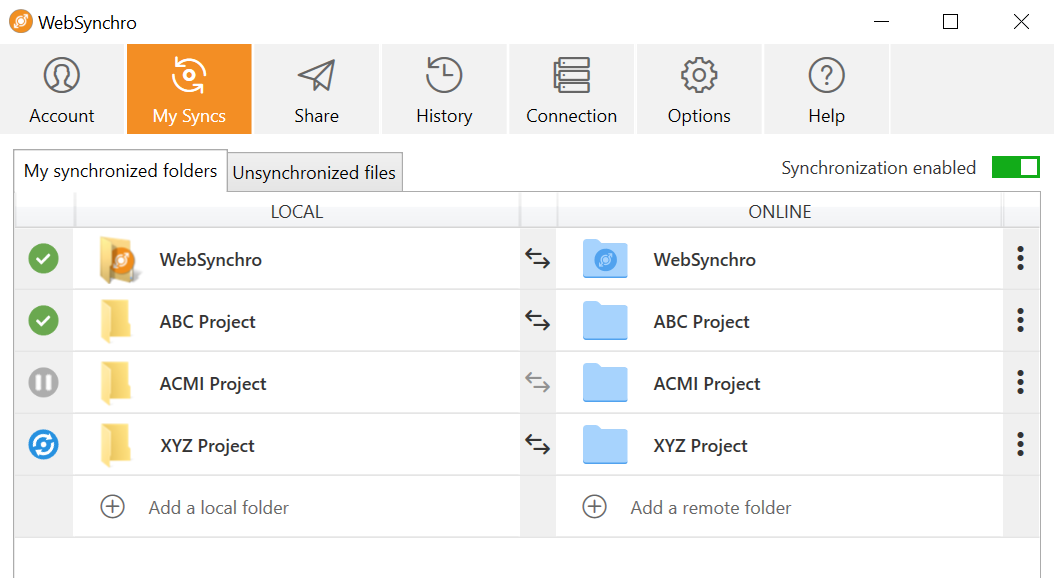The image size is (1054, 578).
Task: Open the three-dot menu for XYZ Project
Action: [x=1020, y=444]
